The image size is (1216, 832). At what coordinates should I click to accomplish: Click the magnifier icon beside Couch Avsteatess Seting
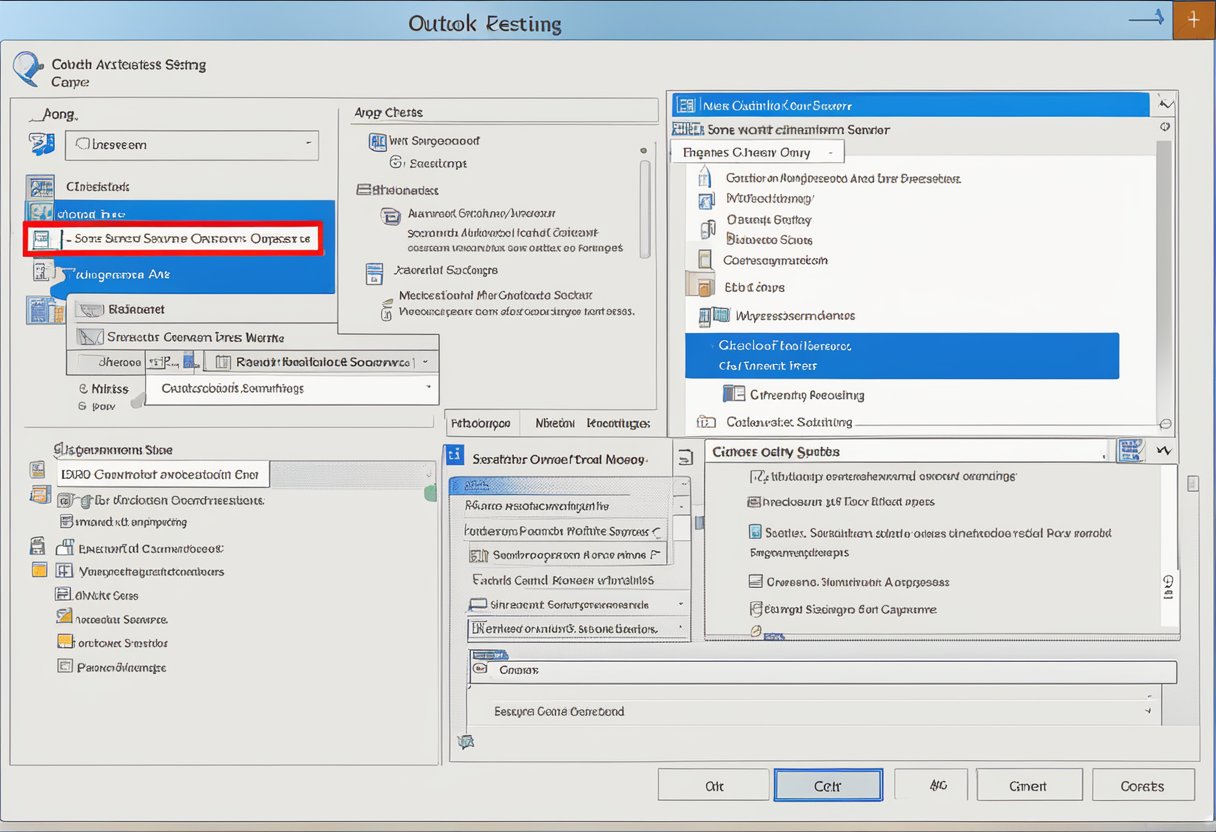(x=27, y=68)
